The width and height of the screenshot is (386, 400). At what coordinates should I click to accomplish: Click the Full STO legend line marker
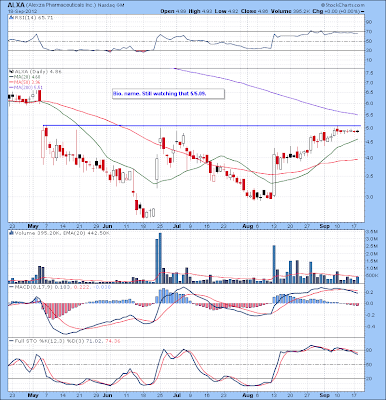pyautogui.click(x=11, y=341)
